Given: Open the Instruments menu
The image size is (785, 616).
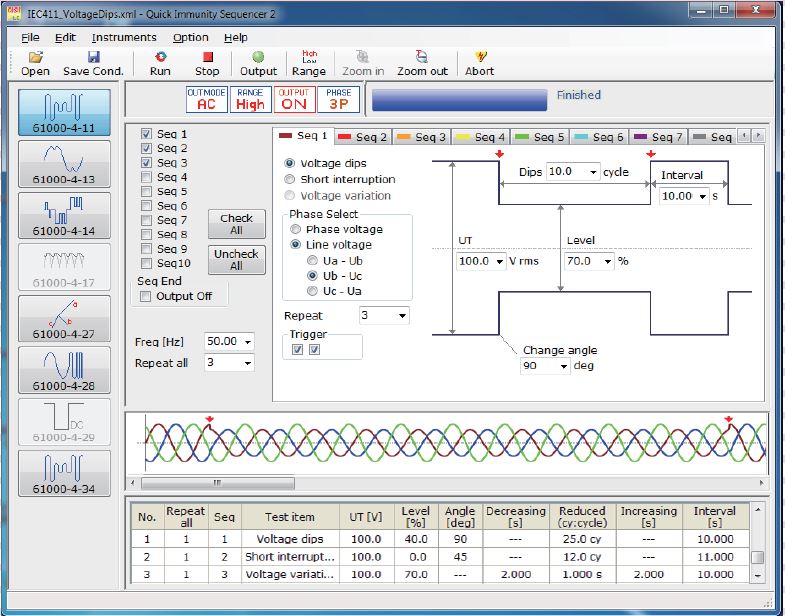Looking at the screenshot, I should [x=124, y=37].
